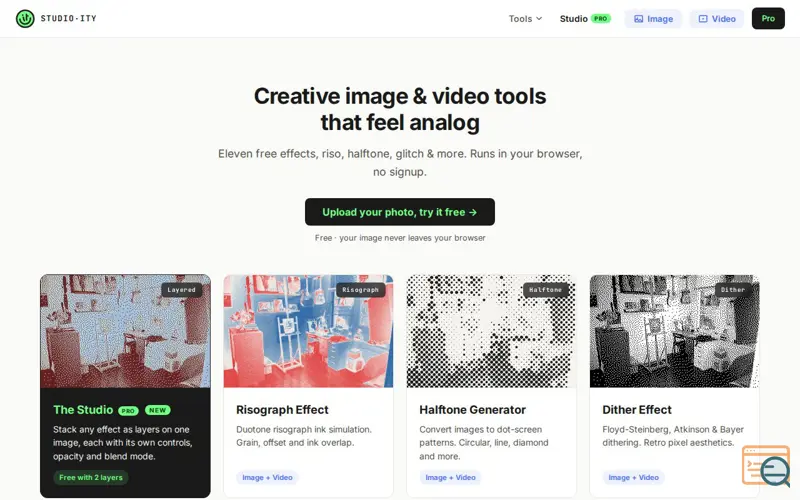Screen dimensions: 800x500
Task: Click Image + Video tag under Halftone Generator
Action: 451,478
